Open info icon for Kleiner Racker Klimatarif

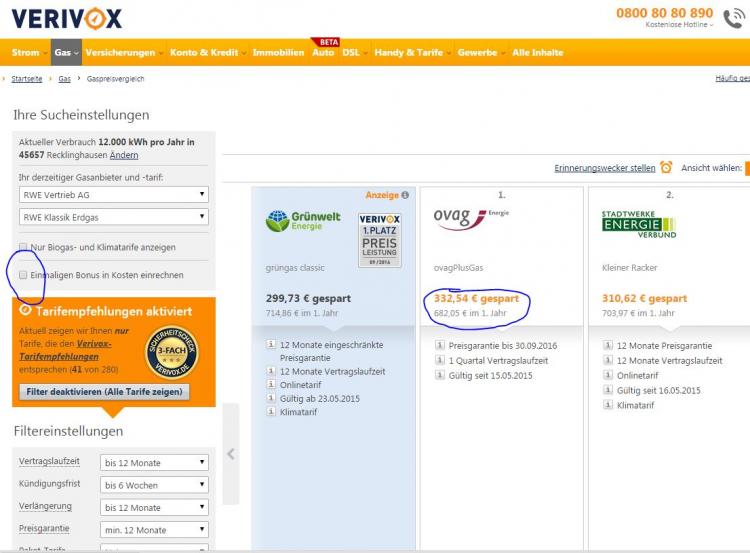click(608, 404)
